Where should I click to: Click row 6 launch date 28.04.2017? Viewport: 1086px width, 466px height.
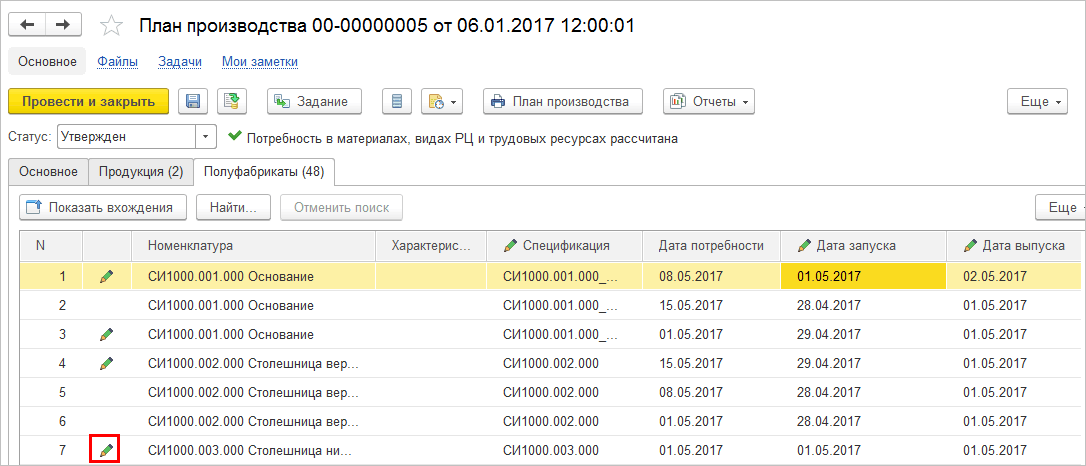[x=864, y=421]
